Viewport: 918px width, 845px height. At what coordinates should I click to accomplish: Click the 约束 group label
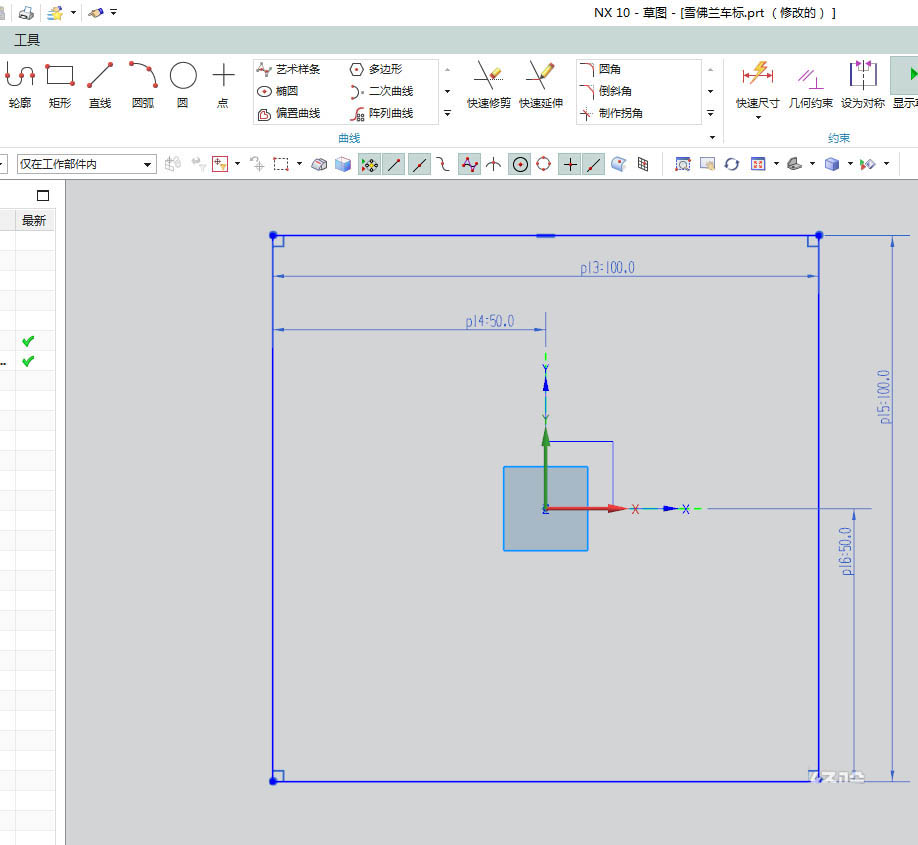point(838,138)
